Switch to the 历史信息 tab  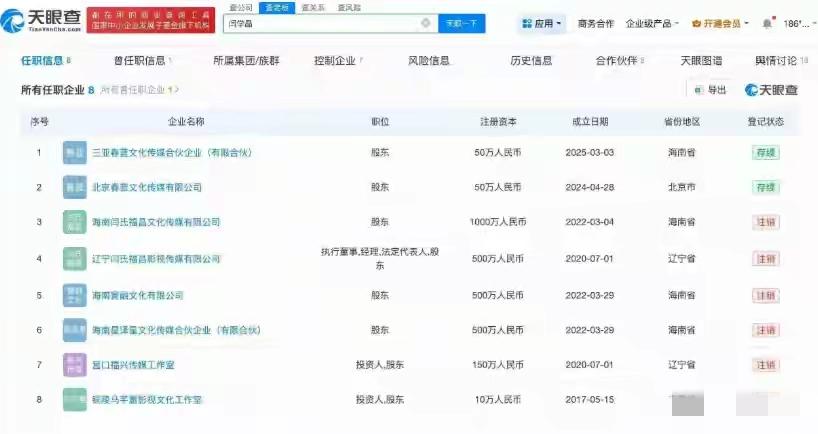(x=531, y=61)
